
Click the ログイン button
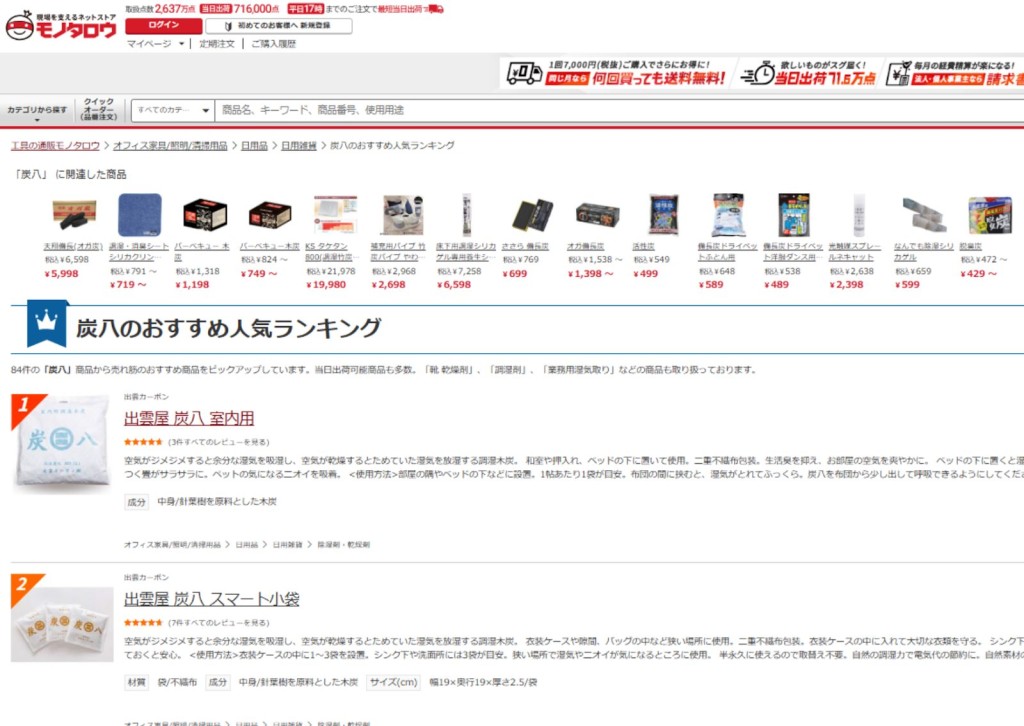pos(163,25)
